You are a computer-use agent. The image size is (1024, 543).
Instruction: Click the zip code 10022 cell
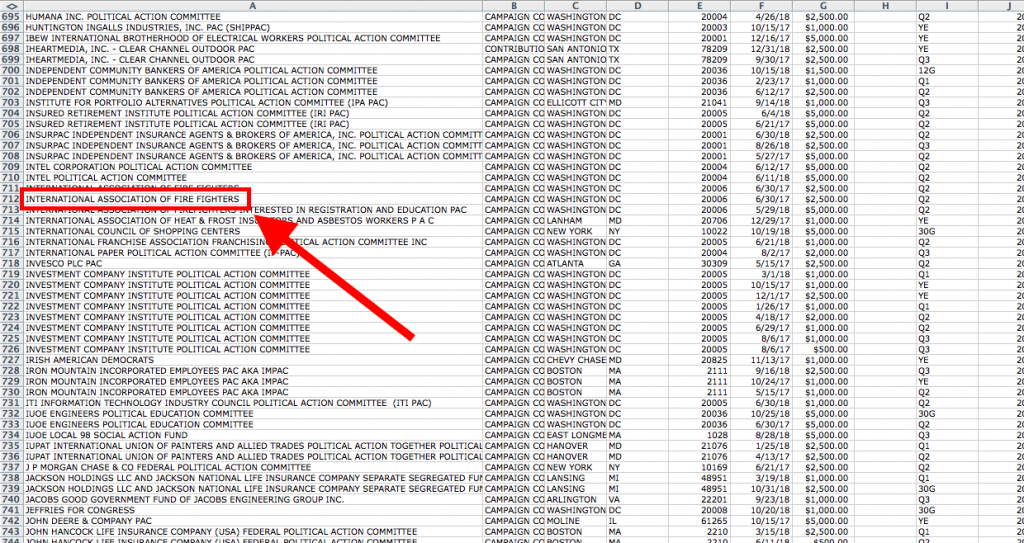[x=699, y=231]
